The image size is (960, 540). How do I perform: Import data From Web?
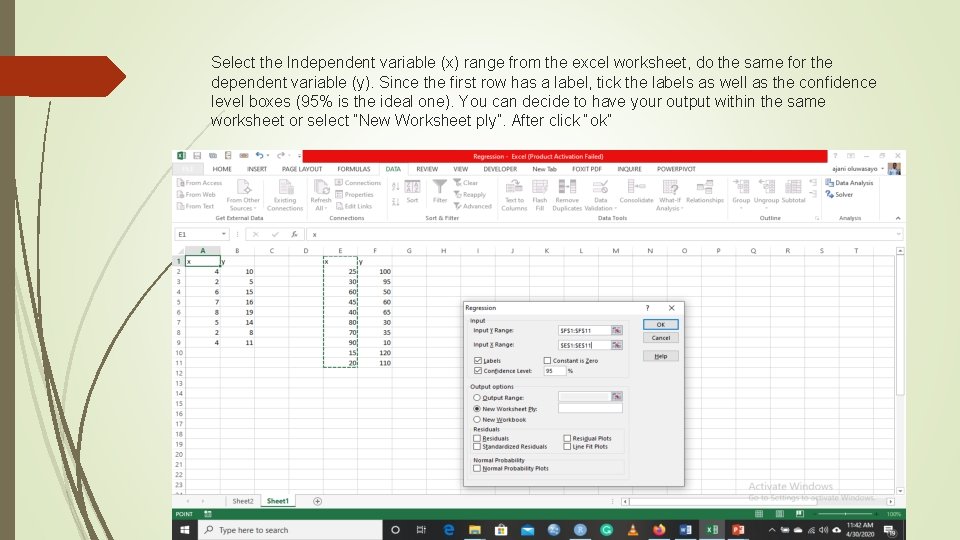(x=196, y=194)
